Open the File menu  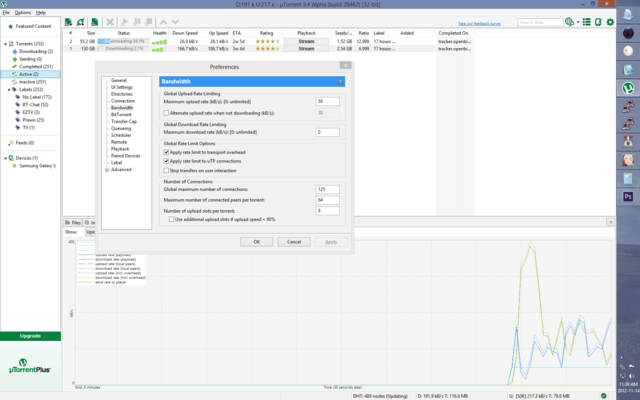click(6, 13)
